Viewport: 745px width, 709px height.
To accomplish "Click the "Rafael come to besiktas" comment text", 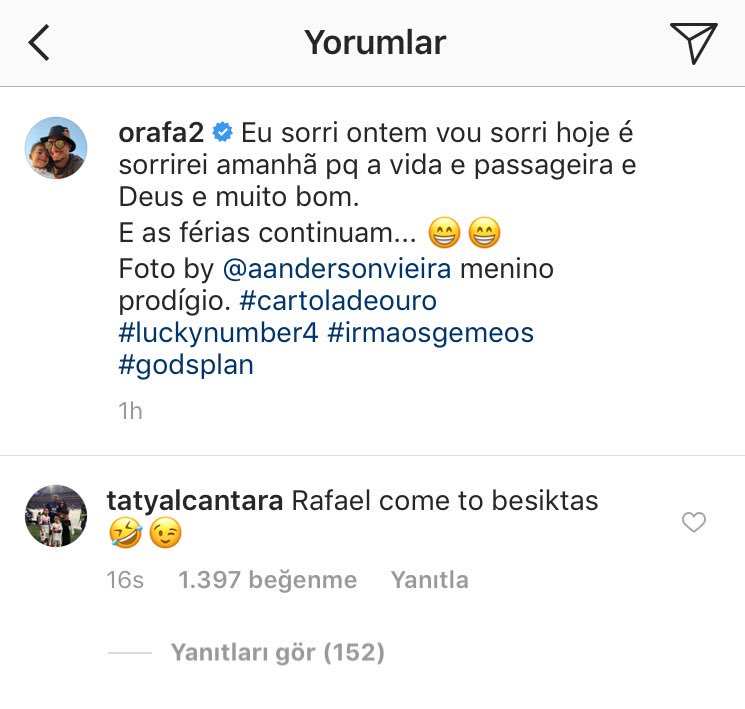I will 444,500.
